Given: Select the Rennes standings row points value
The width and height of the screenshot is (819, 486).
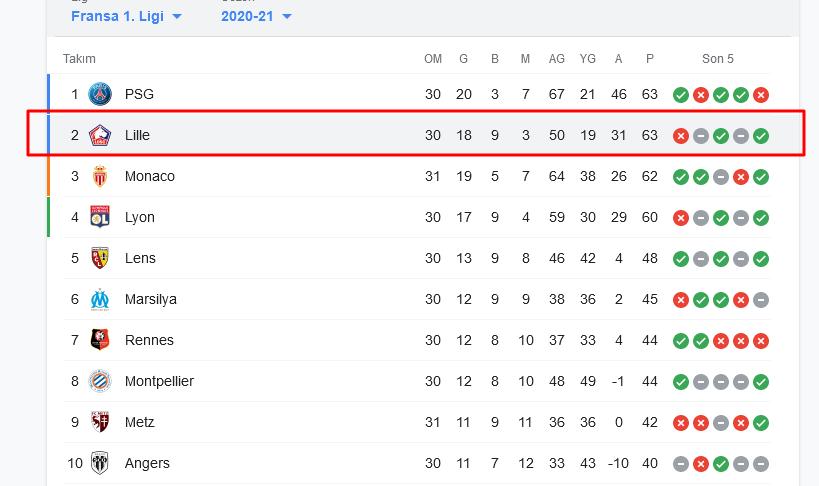Looking at the screenshot, I should click(650, 340).
